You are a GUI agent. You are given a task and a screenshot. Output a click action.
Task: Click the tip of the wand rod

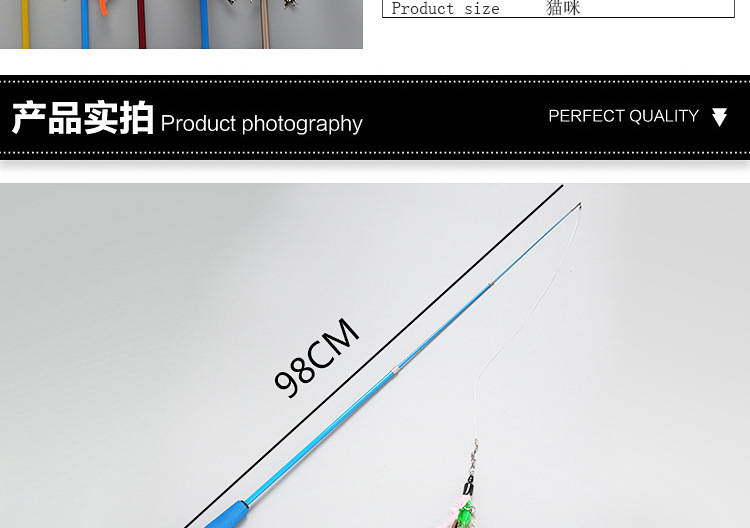pos(579,206)
